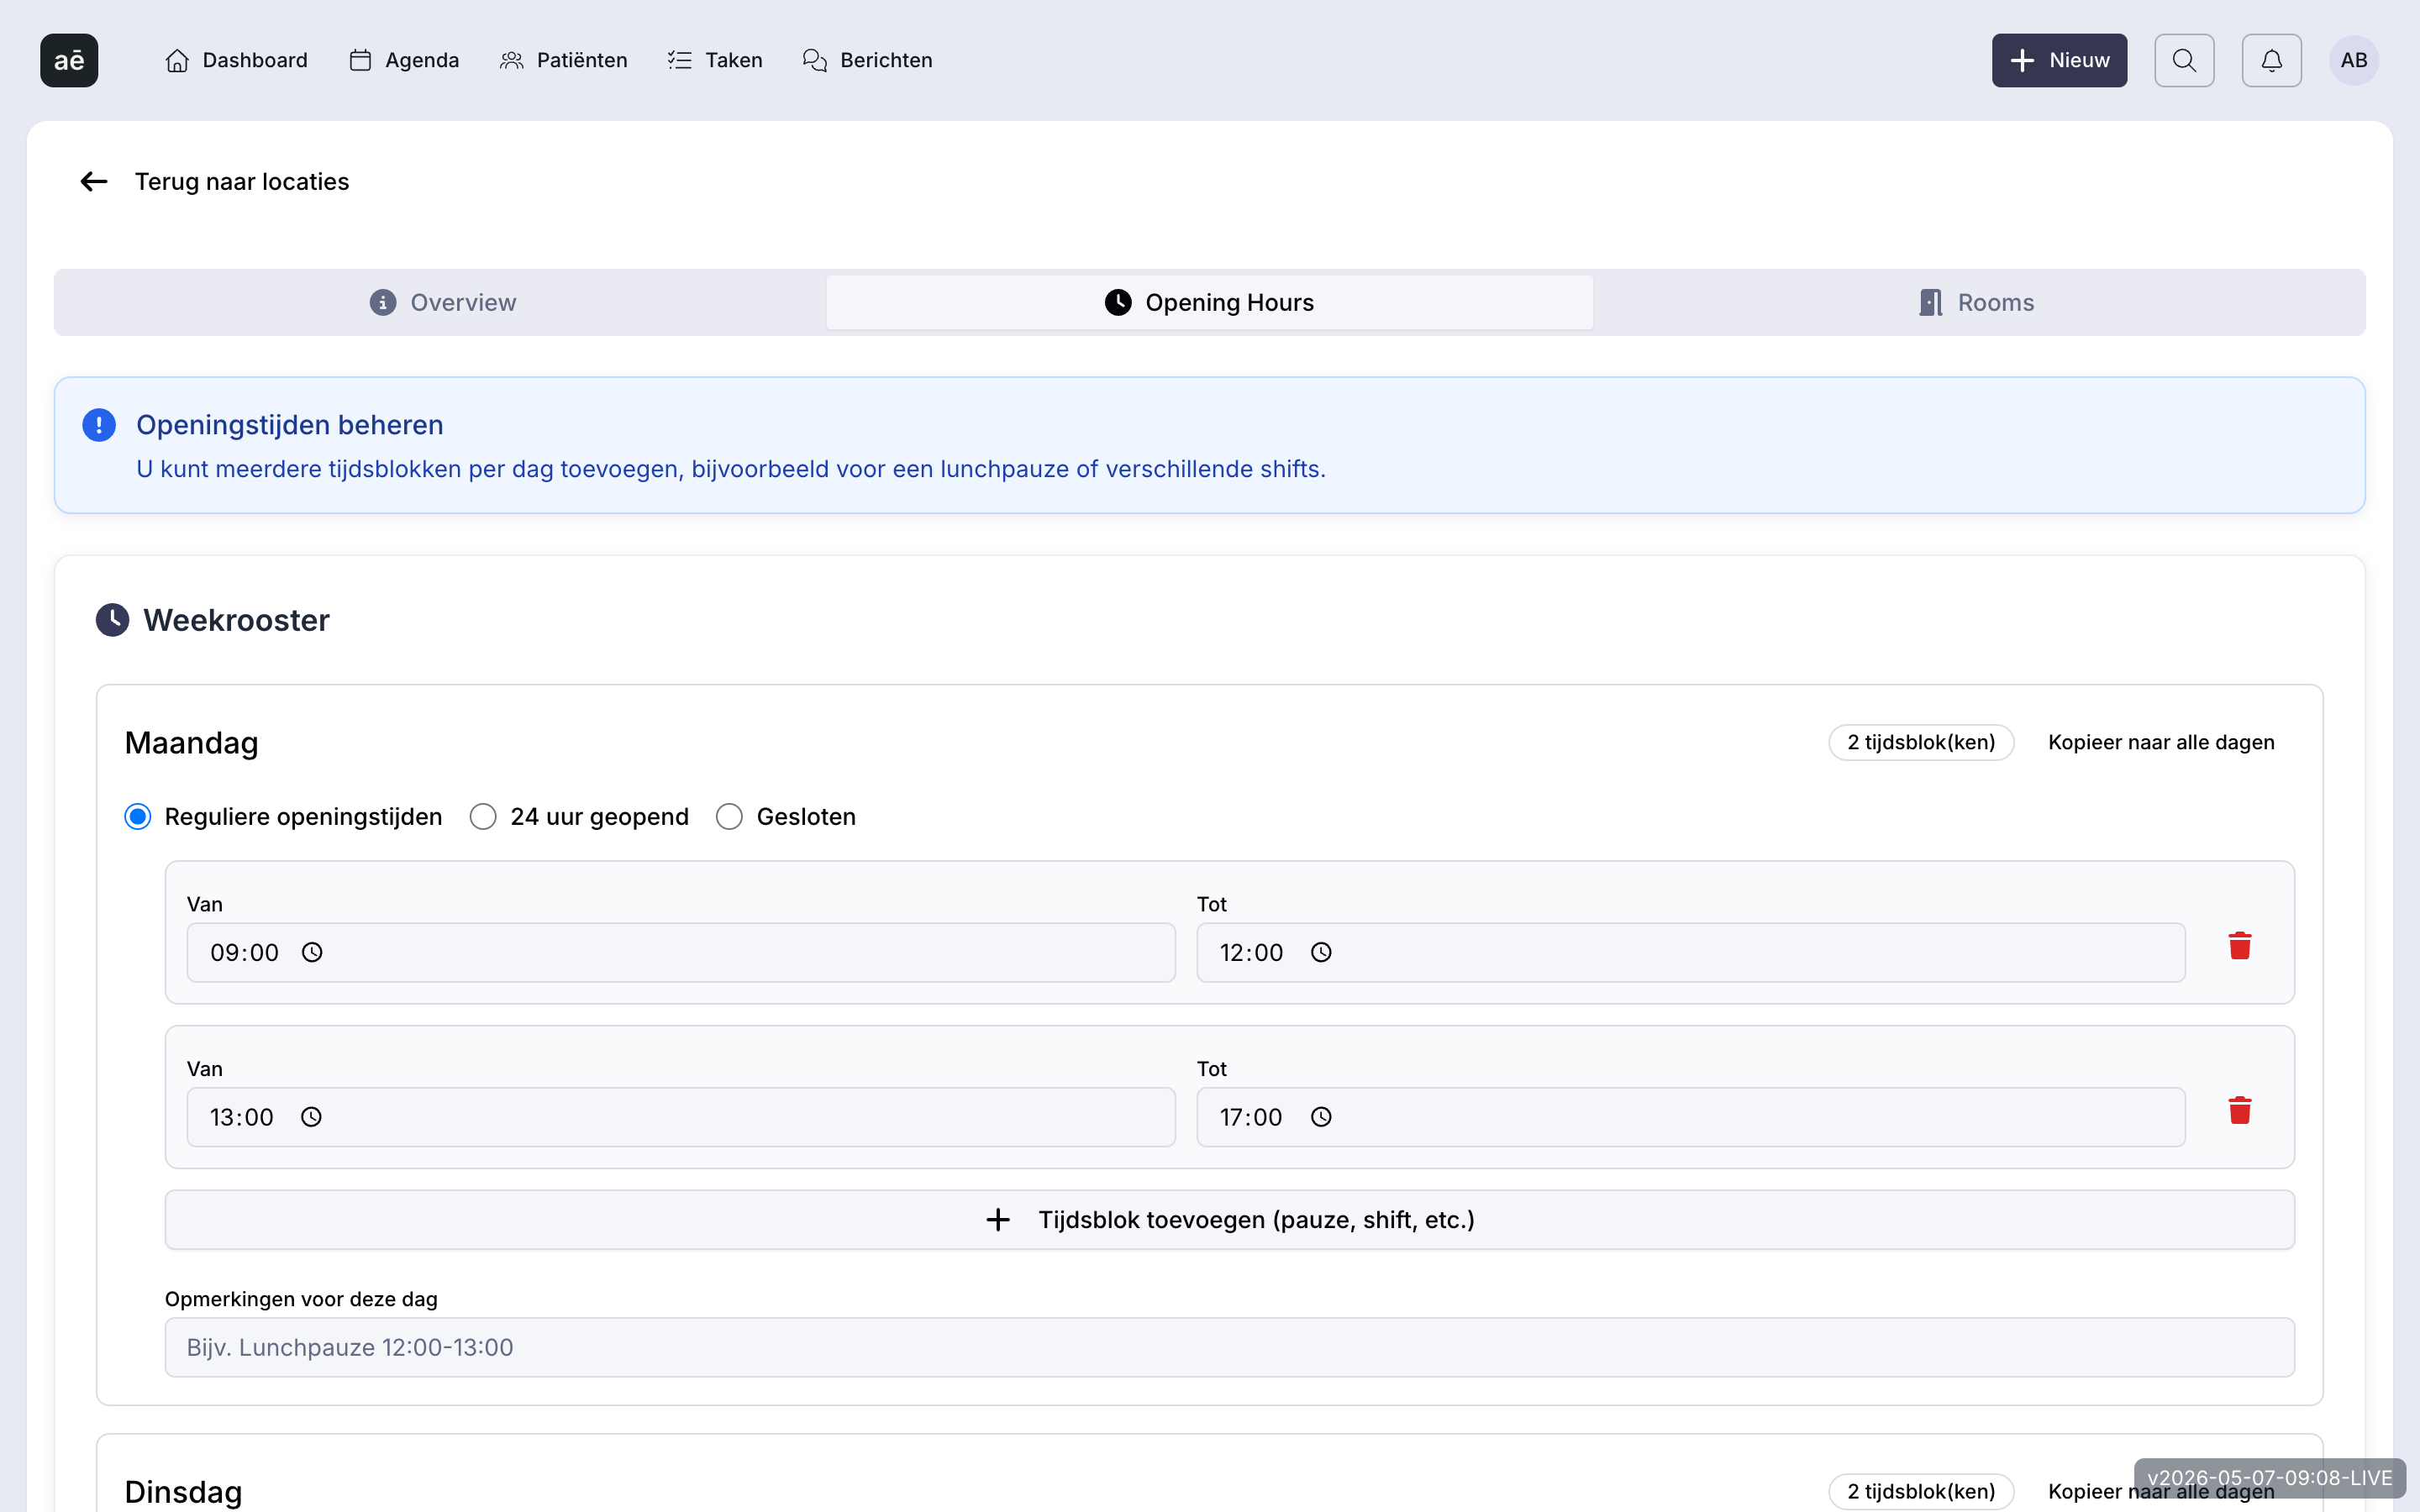Screen dimensions: 2420x1512
Task: Delete the 13:00–17:00 time block
Action: point(2240,1111)
